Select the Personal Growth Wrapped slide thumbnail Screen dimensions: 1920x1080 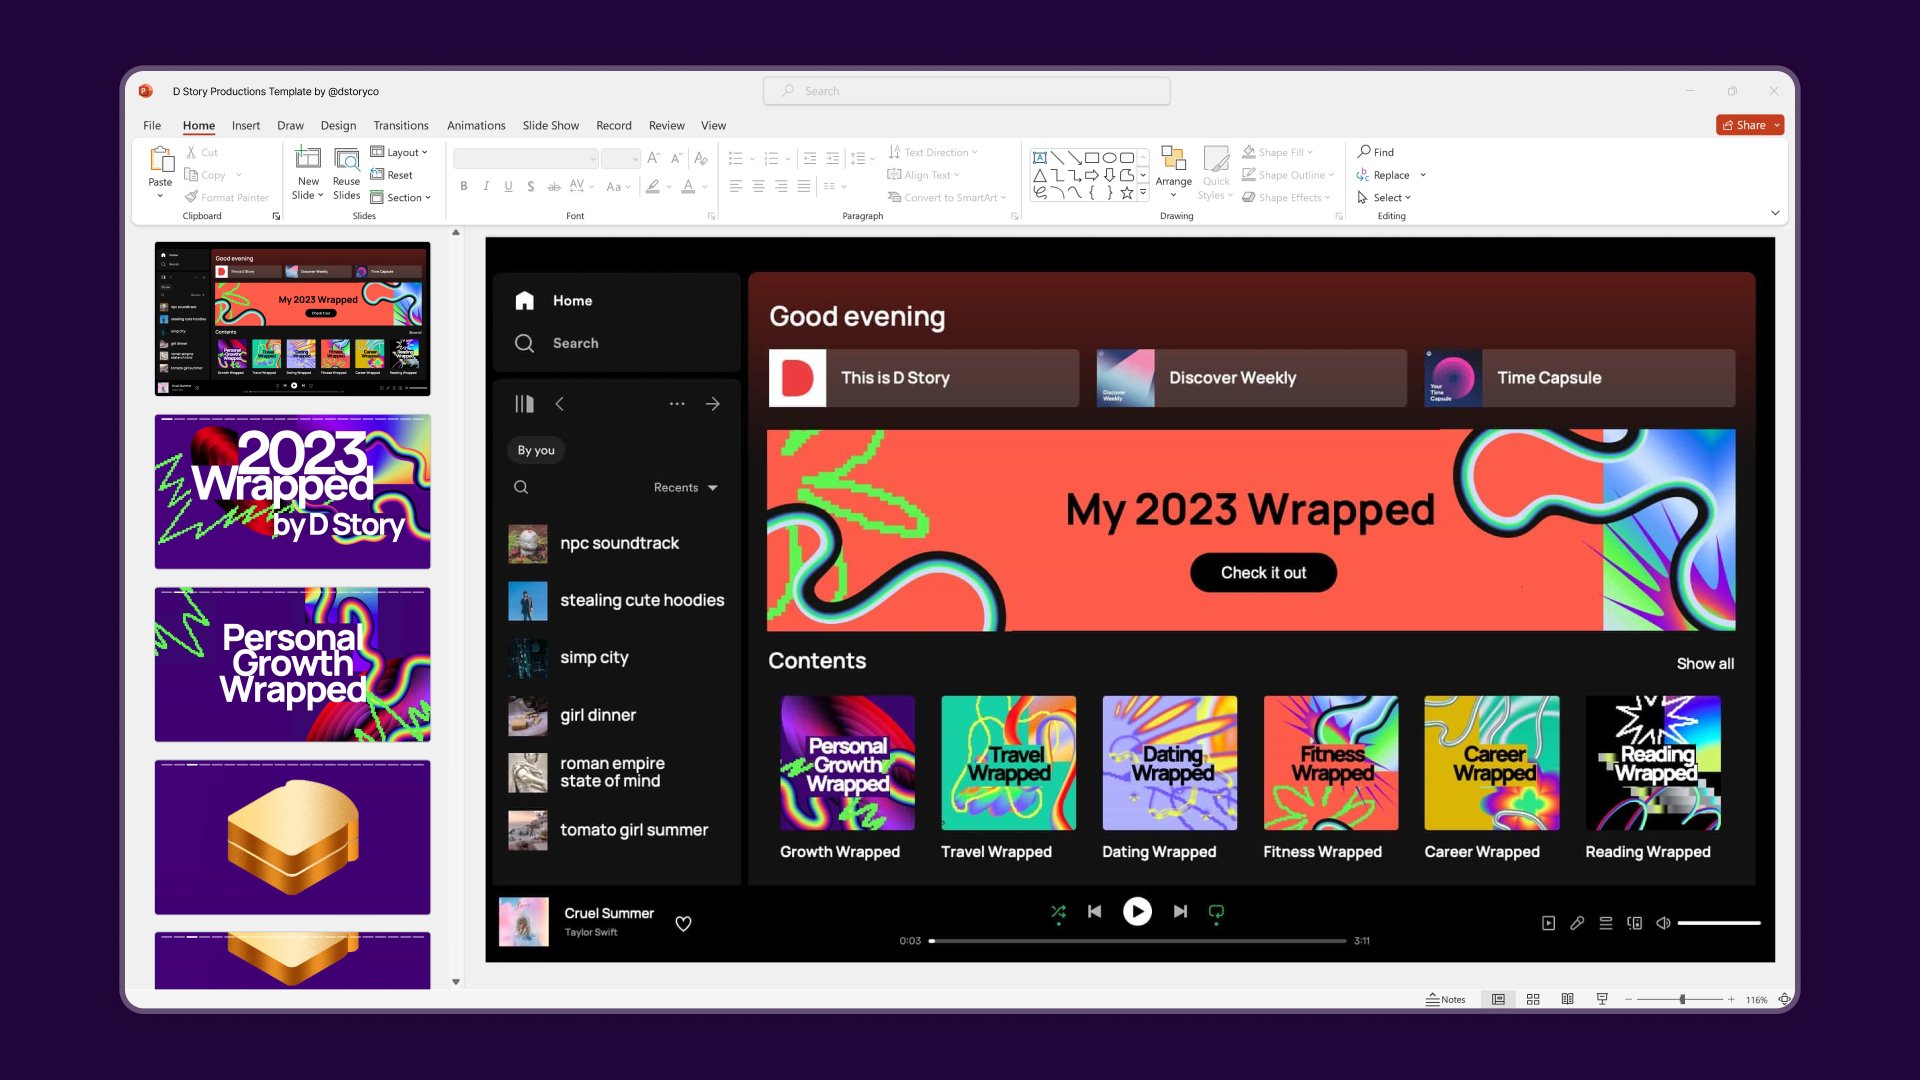(292, 664)
